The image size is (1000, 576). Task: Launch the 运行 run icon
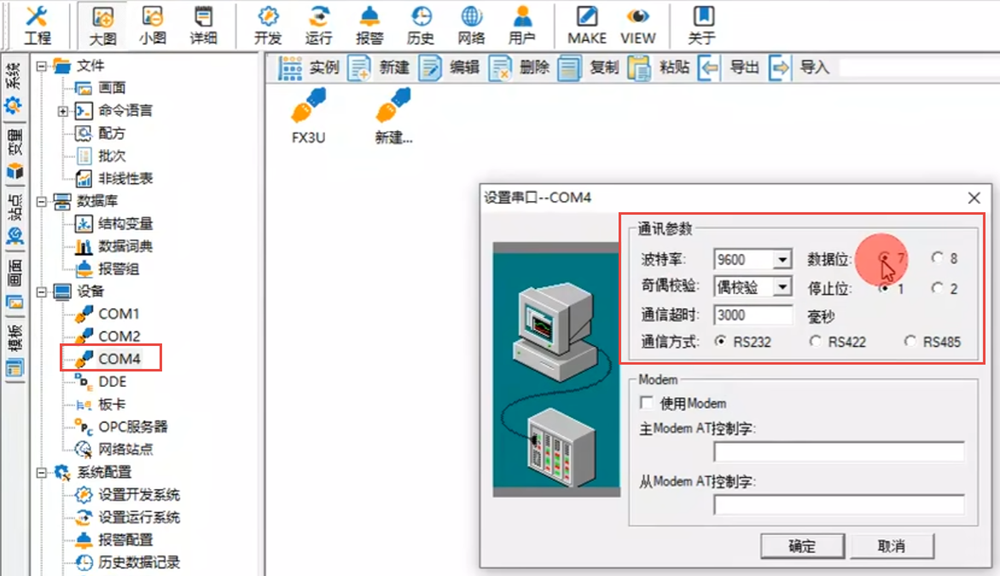pos(318,26)
